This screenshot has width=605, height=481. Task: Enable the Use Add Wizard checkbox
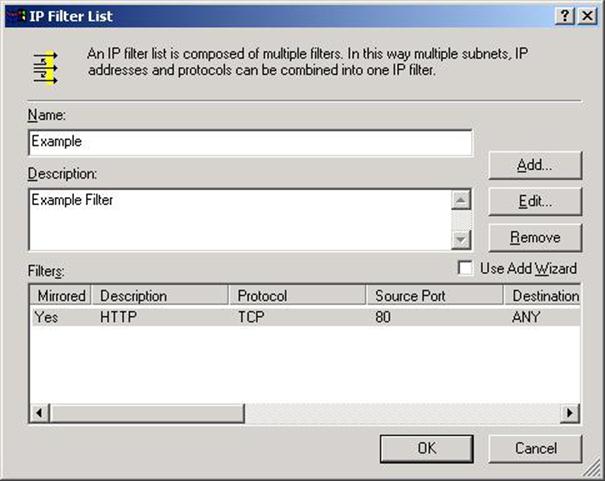[x=465, y=268]
